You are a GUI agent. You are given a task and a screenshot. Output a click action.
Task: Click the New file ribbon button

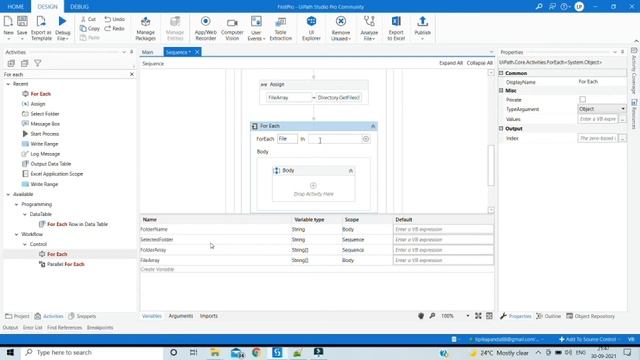[x=8, y=28]
